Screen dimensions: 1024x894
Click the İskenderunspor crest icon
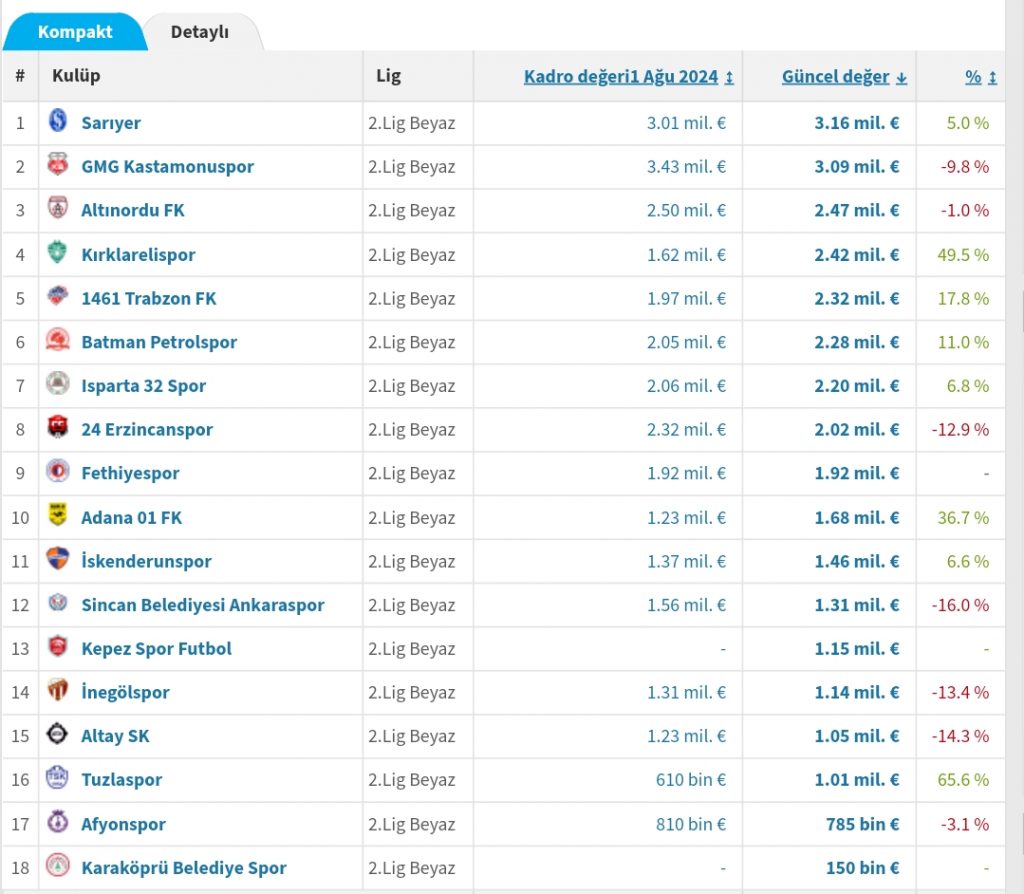coord(58,559)
